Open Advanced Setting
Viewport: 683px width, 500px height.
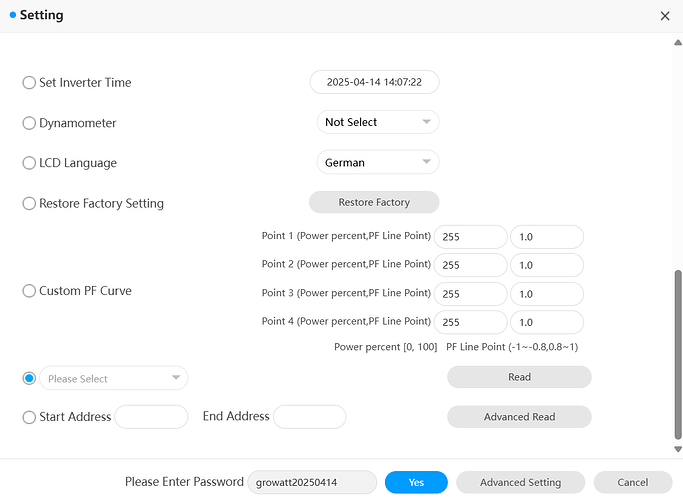point(521,482)
